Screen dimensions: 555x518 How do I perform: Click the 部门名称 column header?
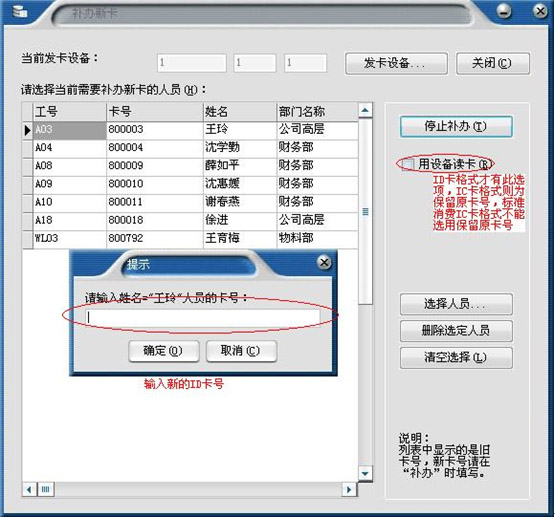tap(317, 112)
